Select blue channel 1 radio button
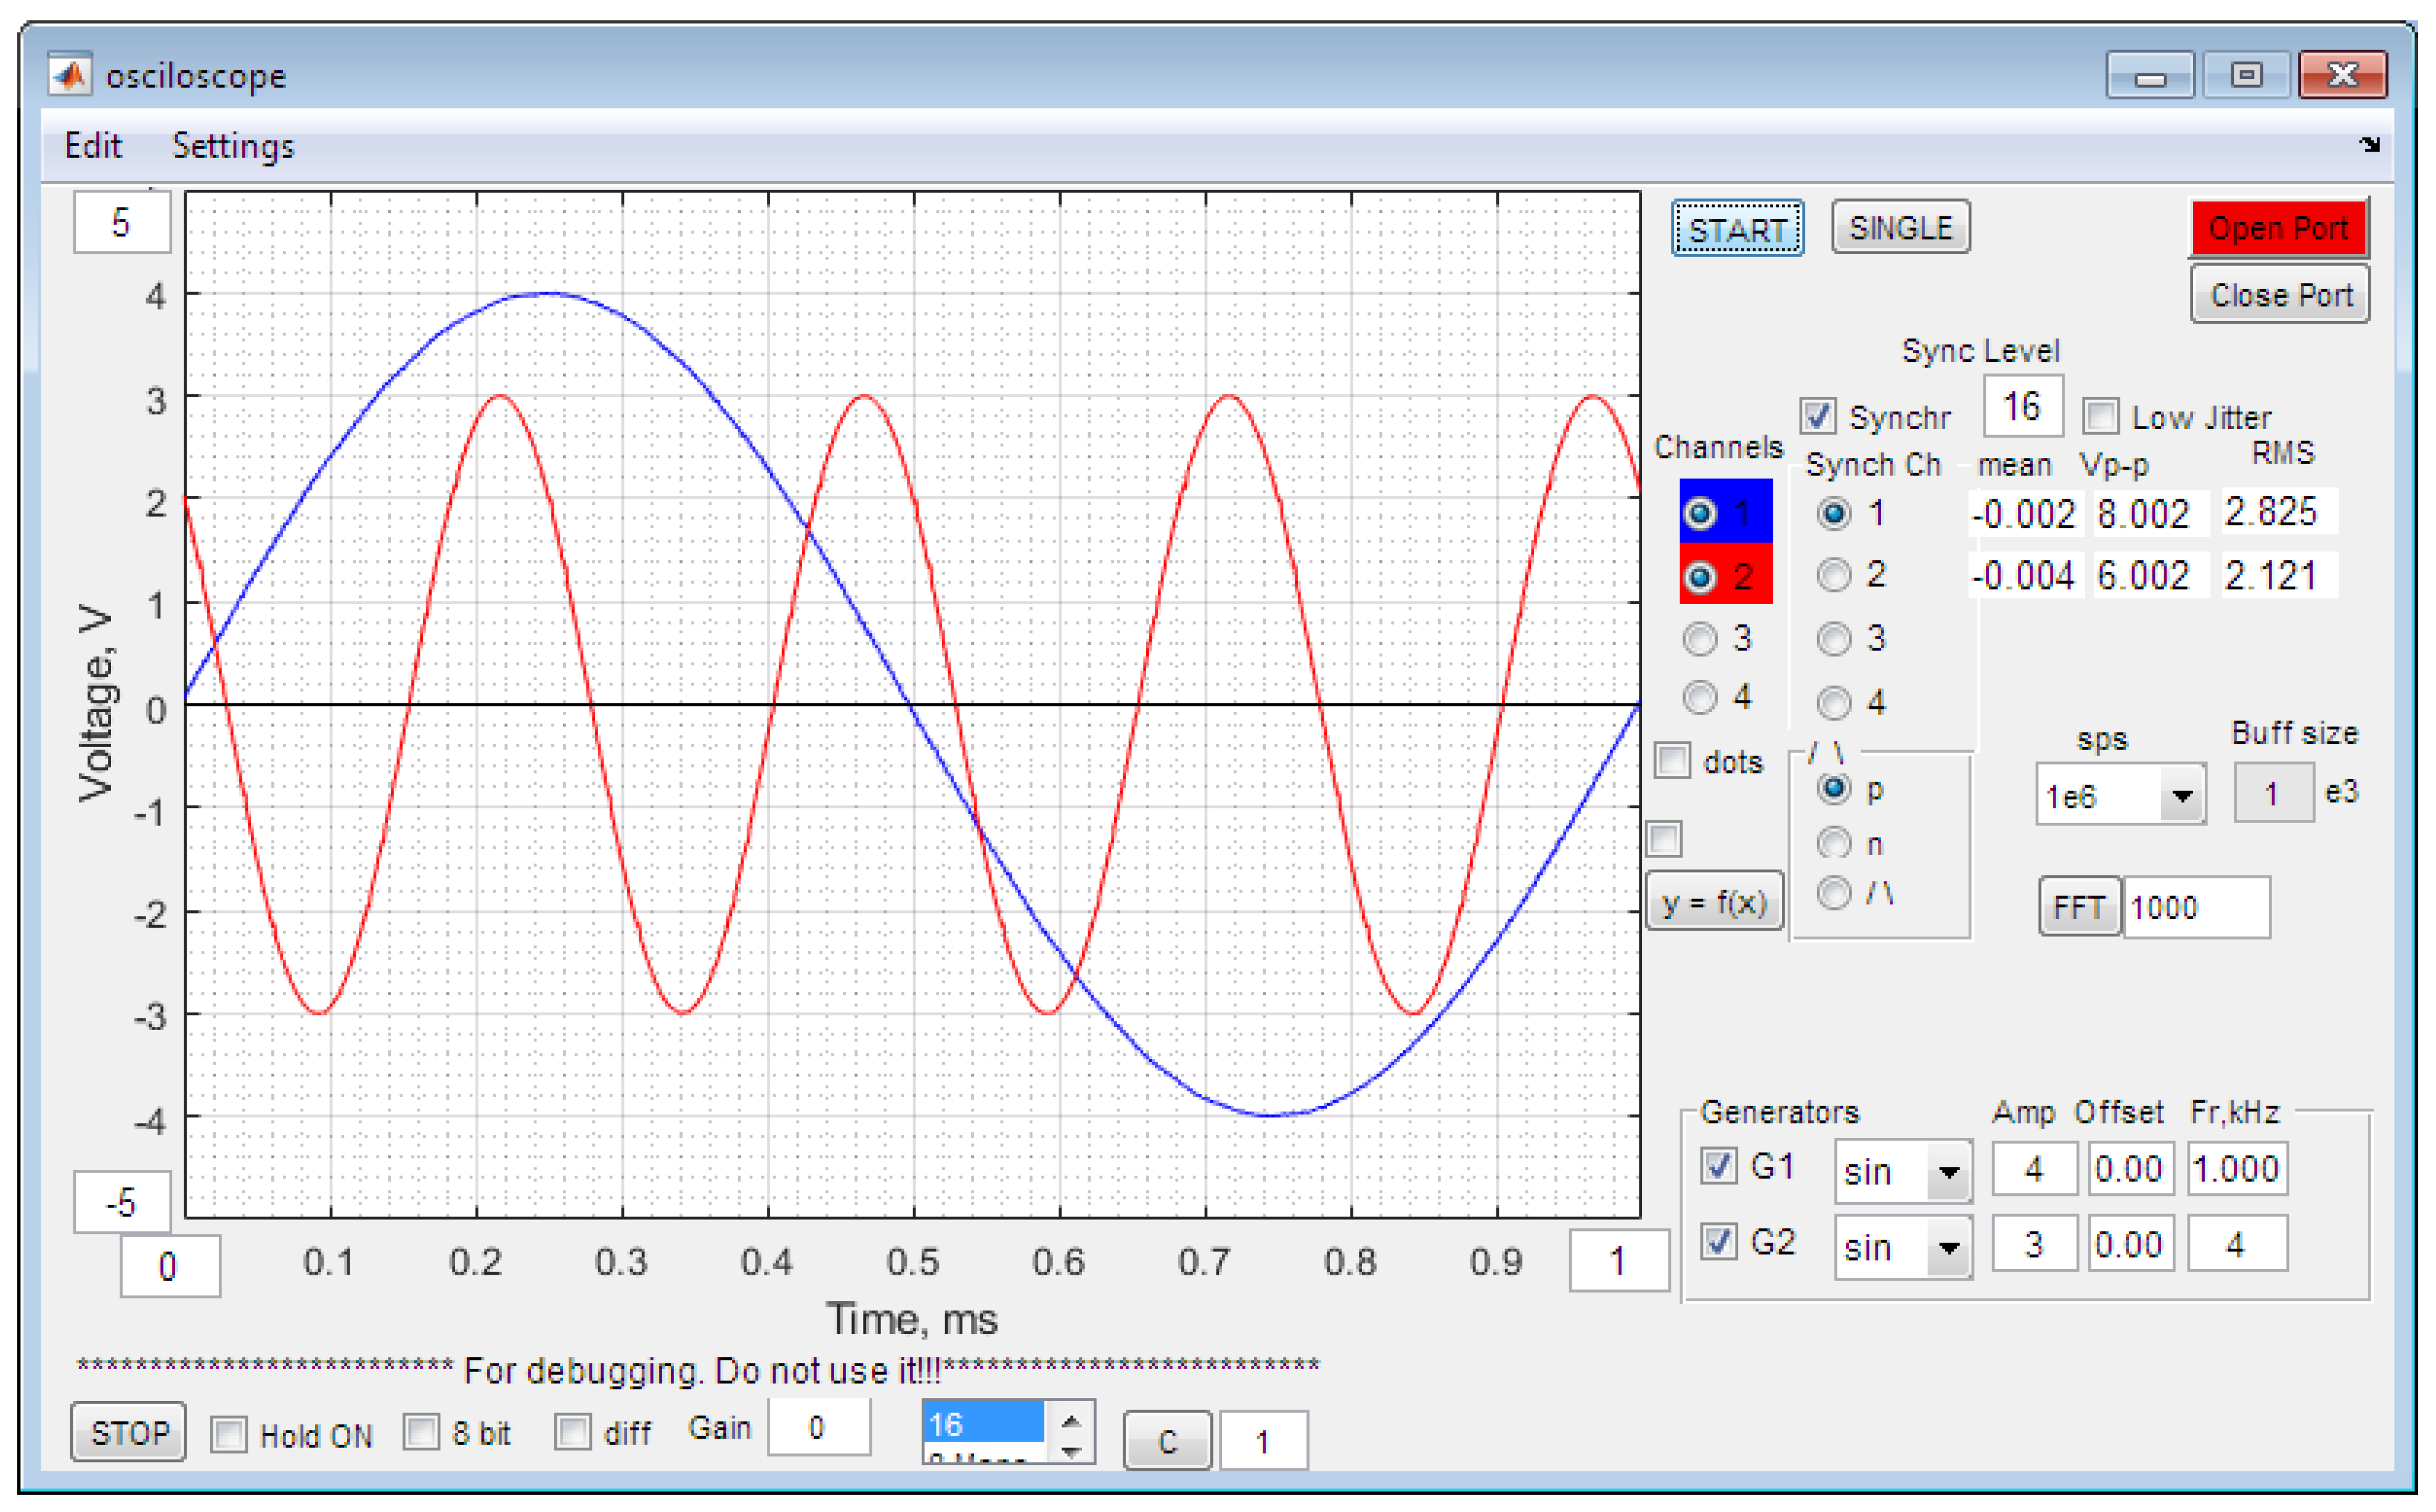Viewport: 2436px width, 1512px height. point(1700,513)
